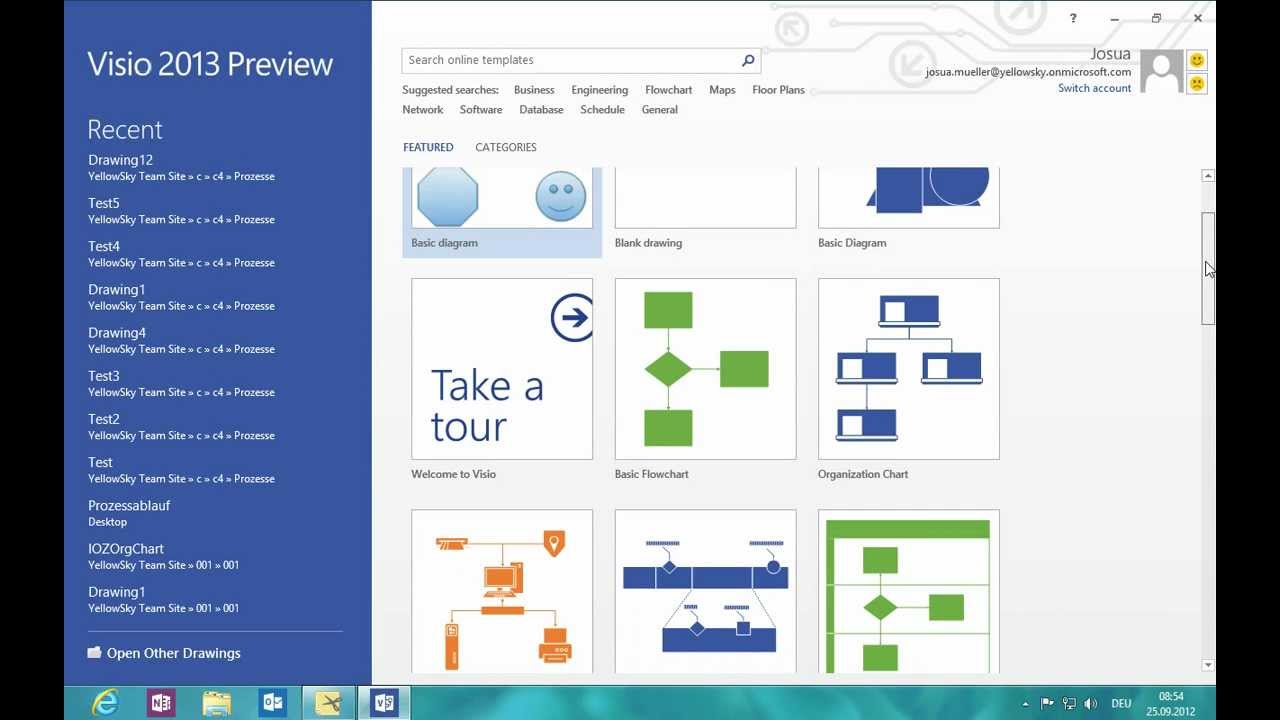This screenshot has height=720, width=1280.
Task: Click the arrow icon on Take a tour
Action: click(x=572, y=318)
